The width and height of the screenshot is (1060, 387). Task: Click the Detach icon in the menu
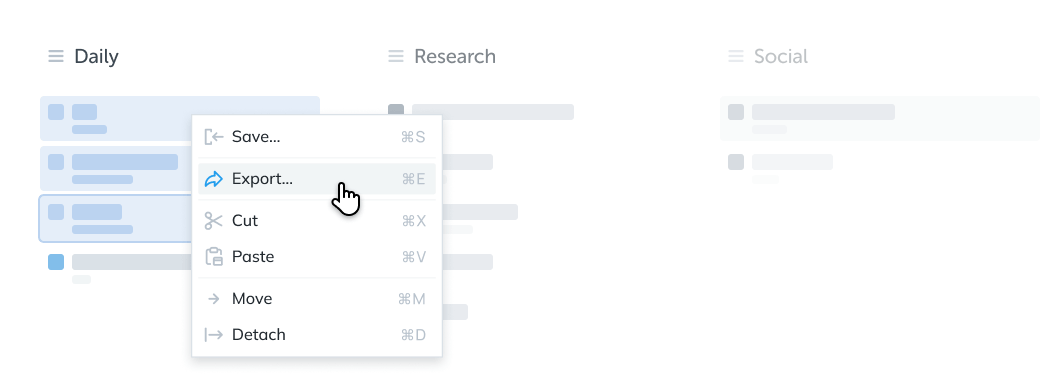(214, 335)
